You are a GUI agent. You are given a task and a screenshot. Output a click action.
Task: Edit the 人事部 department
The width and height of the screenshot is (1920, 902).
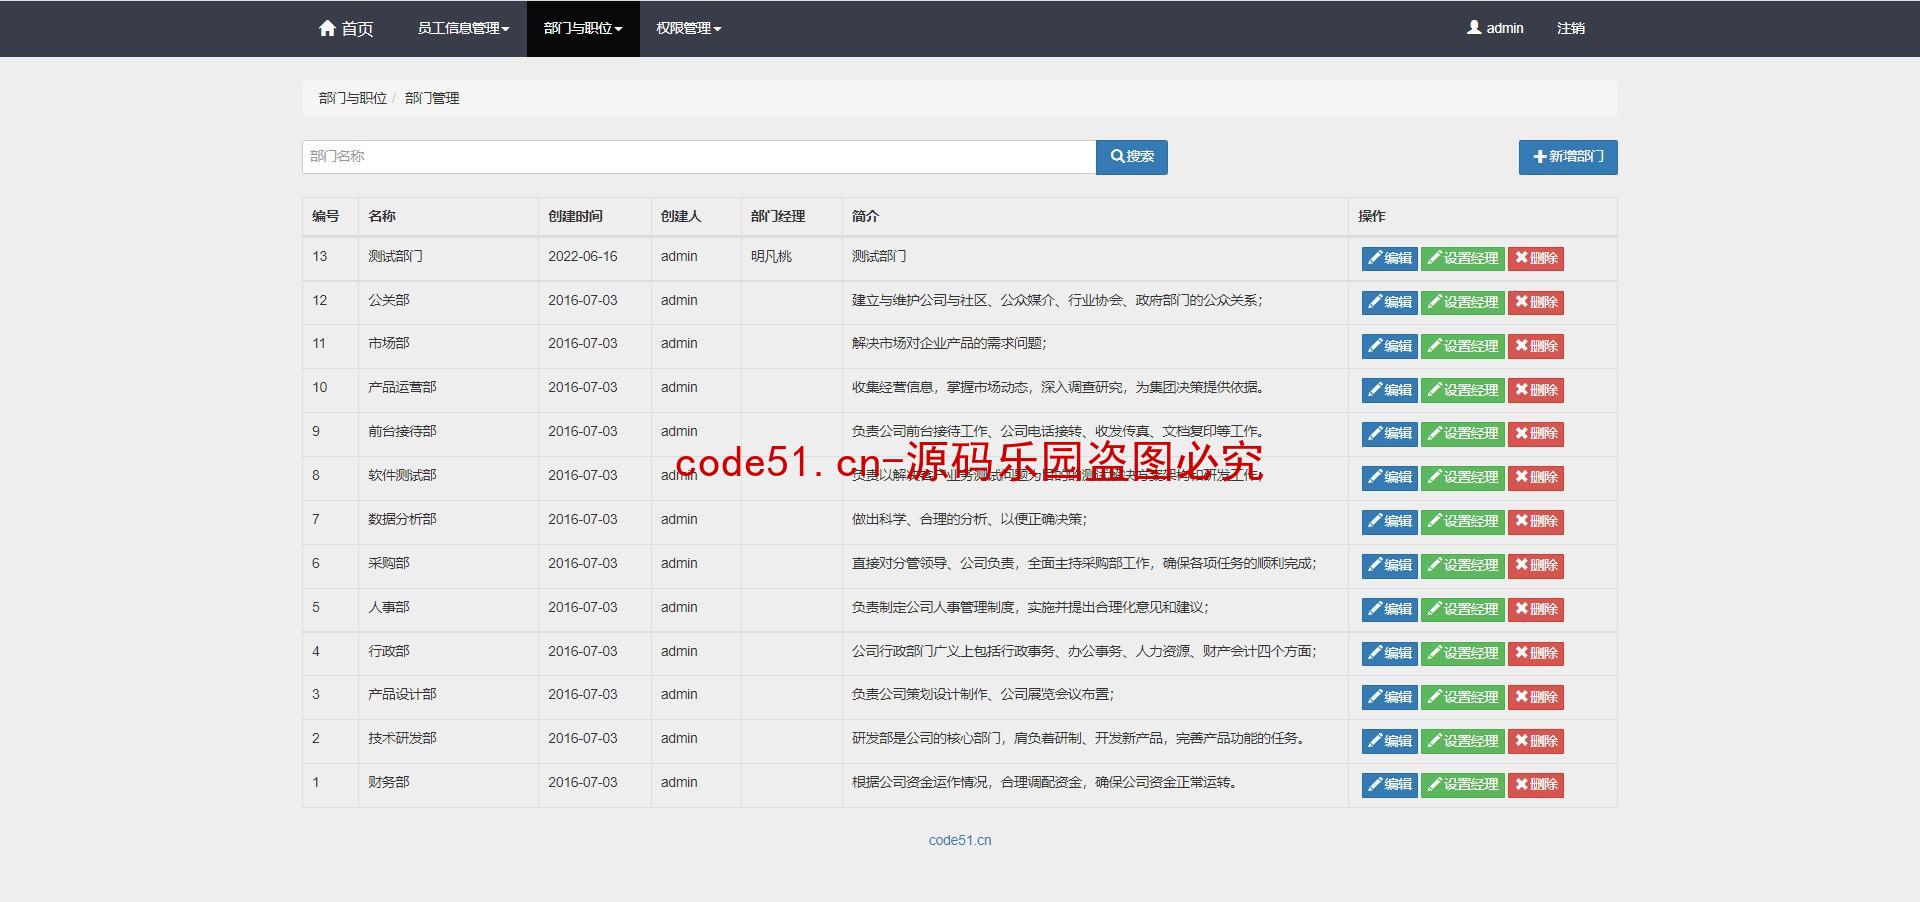pyautogui.click(x=1390, y=609)
